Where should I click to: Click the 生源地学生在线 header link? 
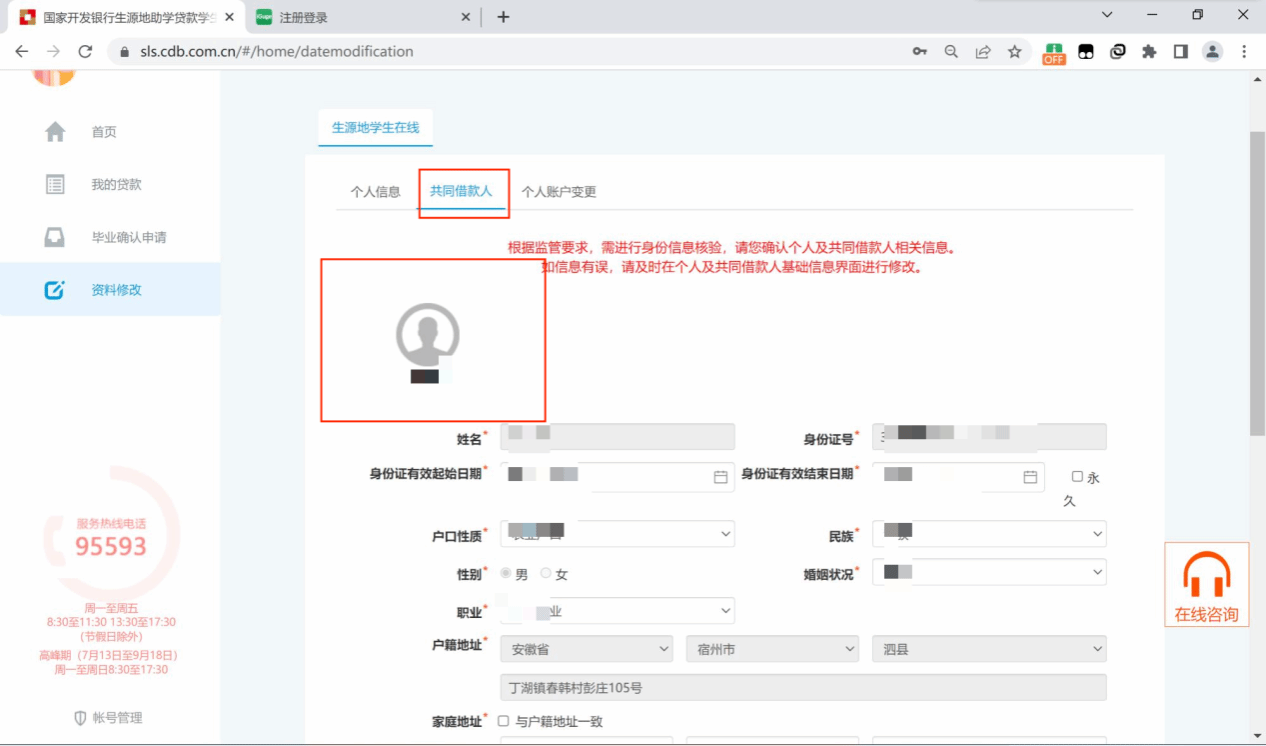(375, 128)
